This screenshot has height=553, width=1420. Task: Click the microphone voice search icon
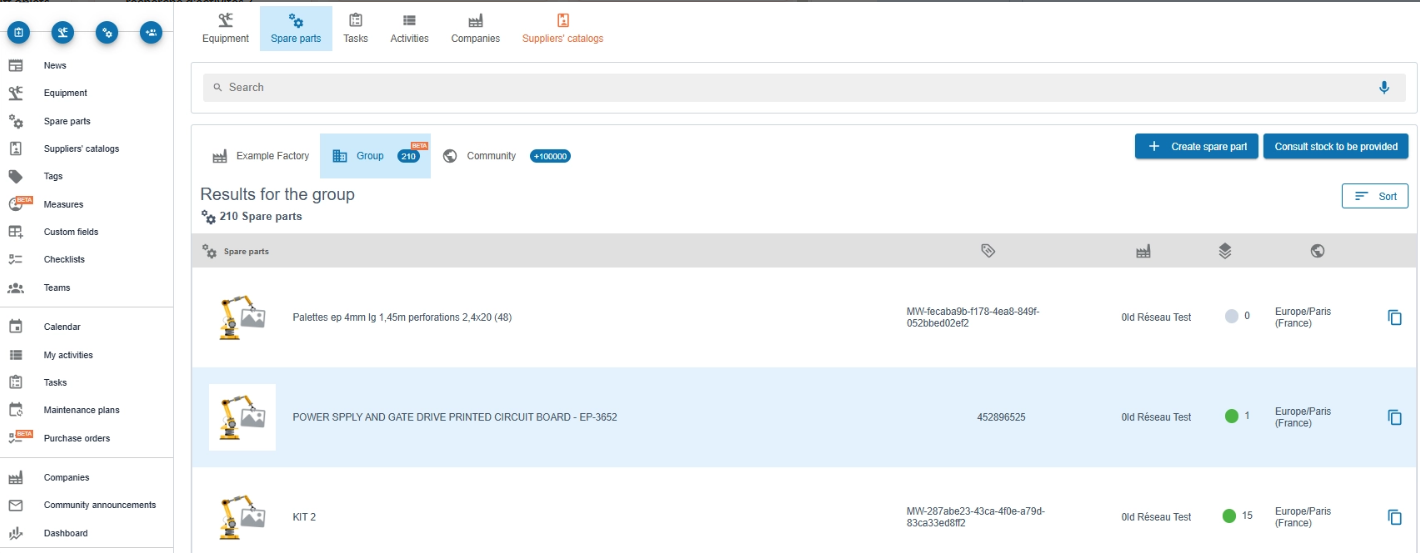[1384, 88]
